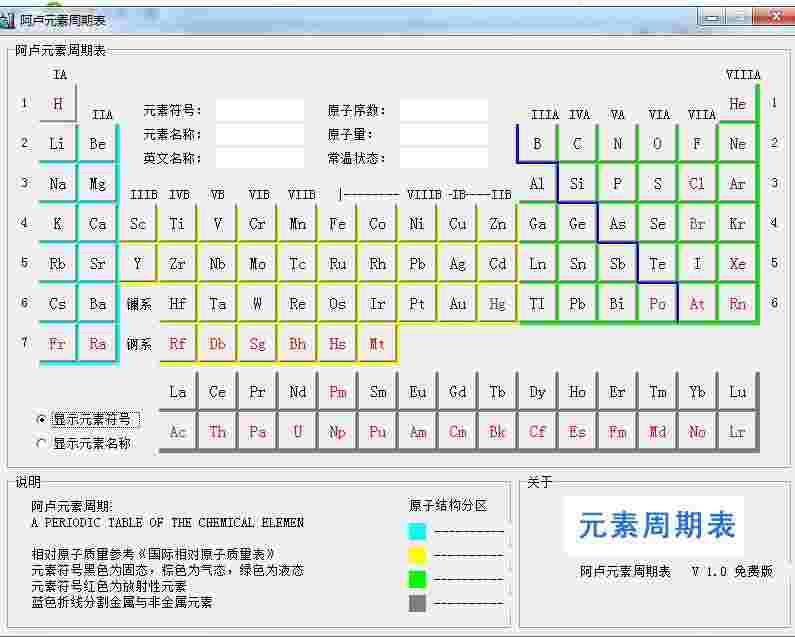Click the 原子量 text field
This screenshot has height=637, width=795.
point(444,134)
